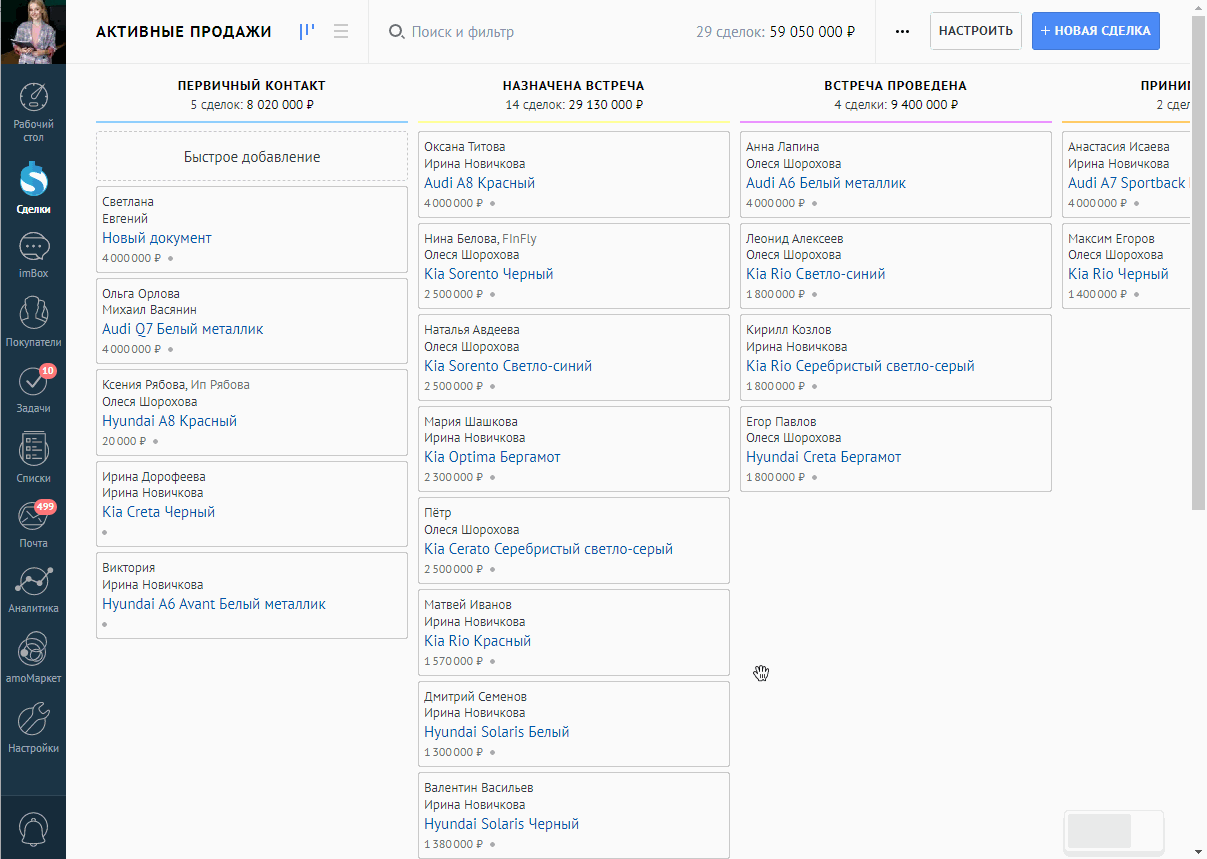Click the Быстрое добавление box
This screenshot has height=859, width=1207.
tap(252, 157)
